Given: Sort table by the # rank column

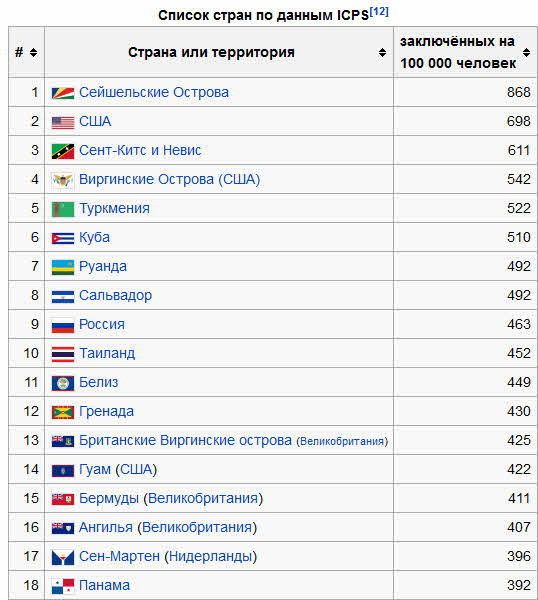Looking at the screenshot, I should coord(34,52).
